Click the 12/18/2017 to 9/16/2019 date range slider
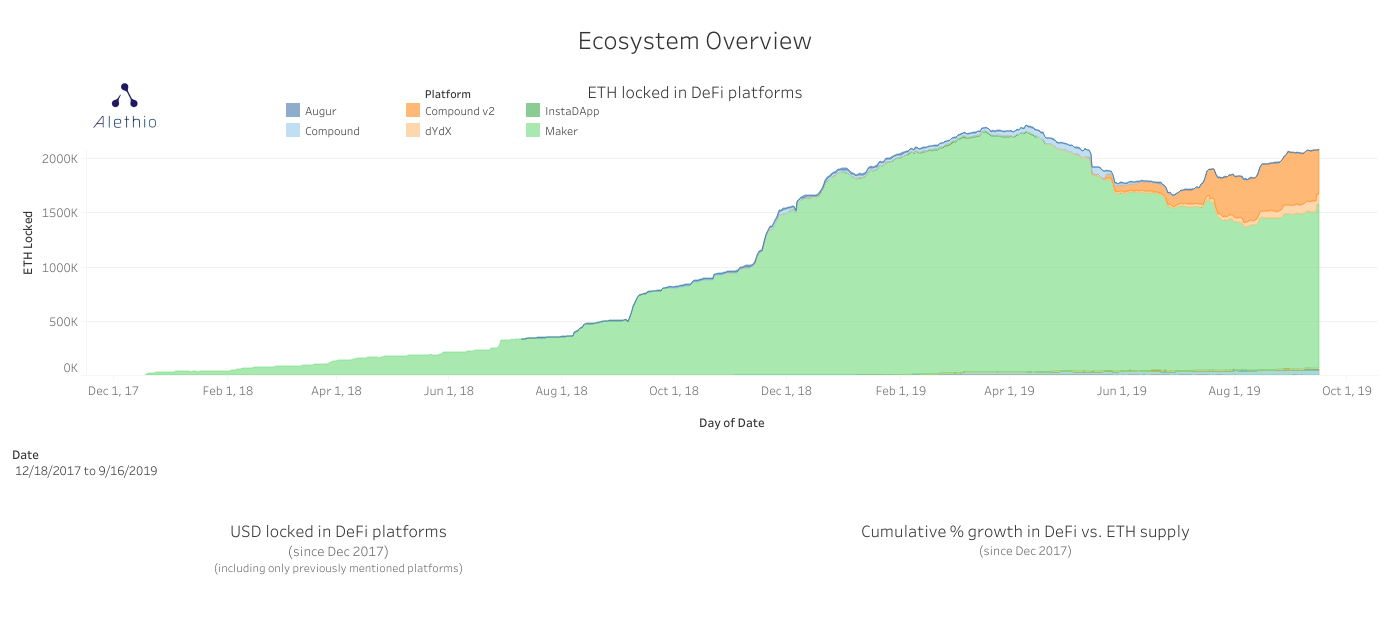This screenshot has height=624, width=1389. (x=85, y=470)
